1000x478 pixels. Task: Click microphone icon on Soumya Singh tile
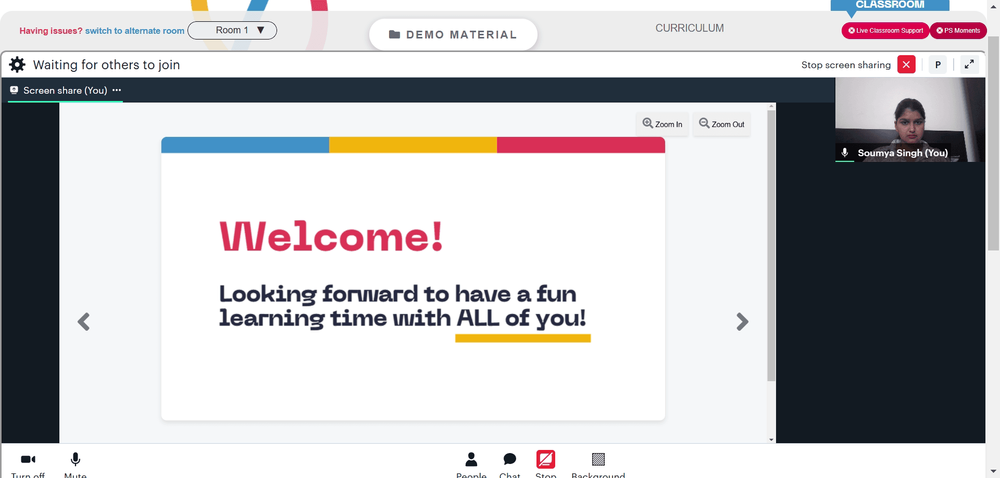845,153
